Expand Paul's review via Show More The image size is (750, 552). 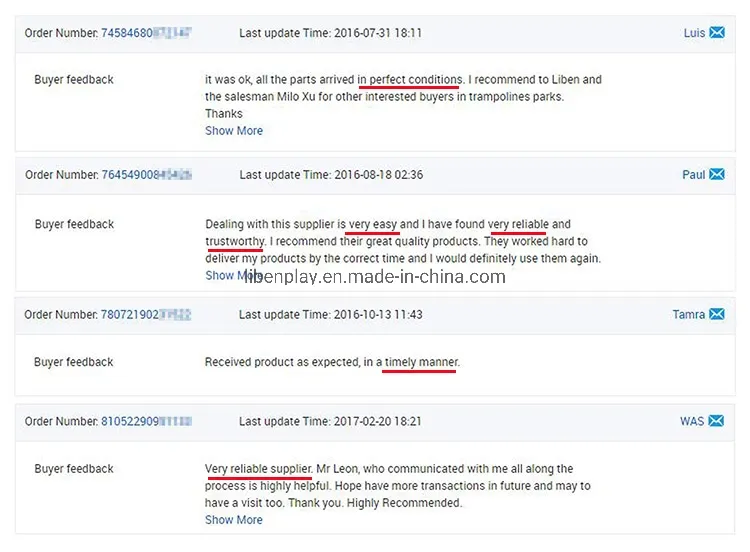[222, 276]
